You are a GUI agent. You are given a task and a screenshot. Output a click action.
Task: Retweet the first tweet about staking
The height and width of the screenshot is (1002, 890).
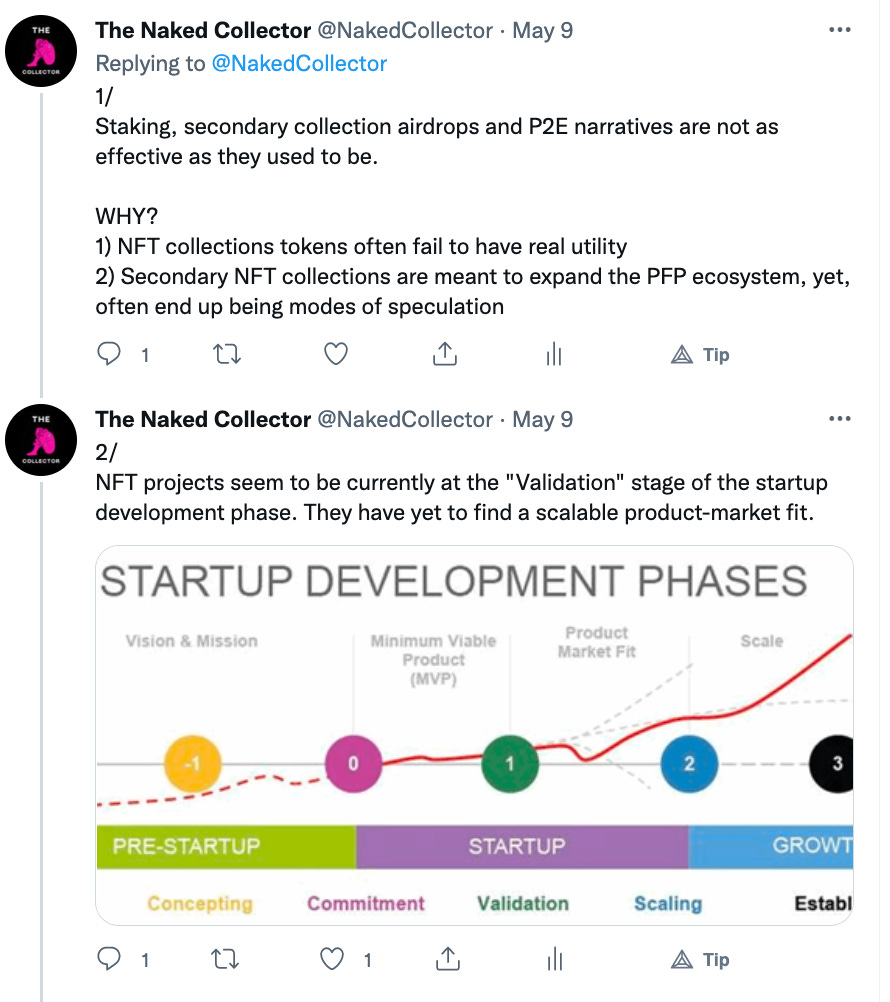226,353
